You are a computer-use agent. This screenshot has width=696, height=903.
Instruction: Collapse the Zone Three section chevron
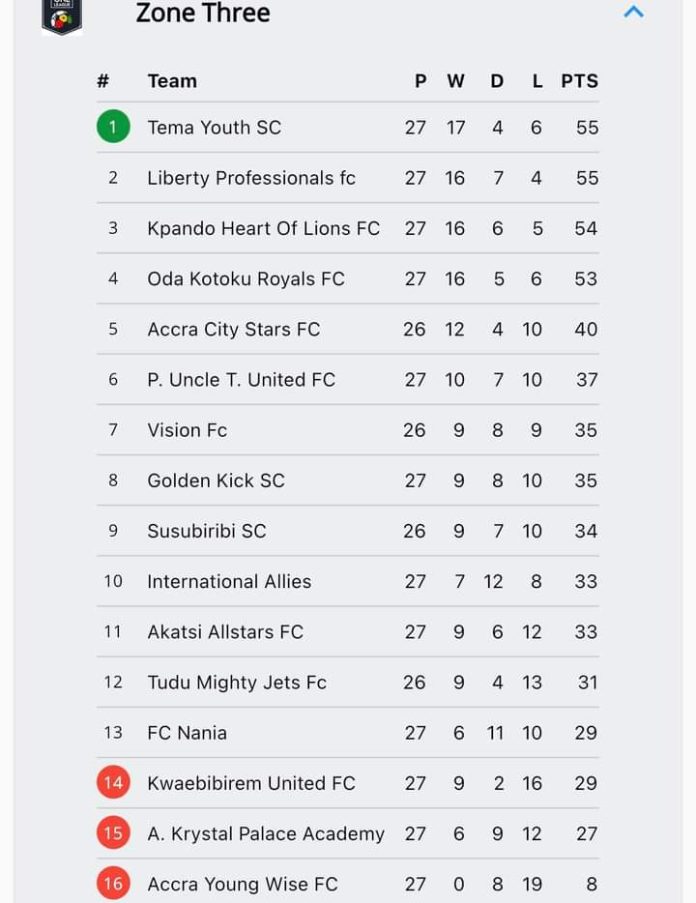[633, 12]
